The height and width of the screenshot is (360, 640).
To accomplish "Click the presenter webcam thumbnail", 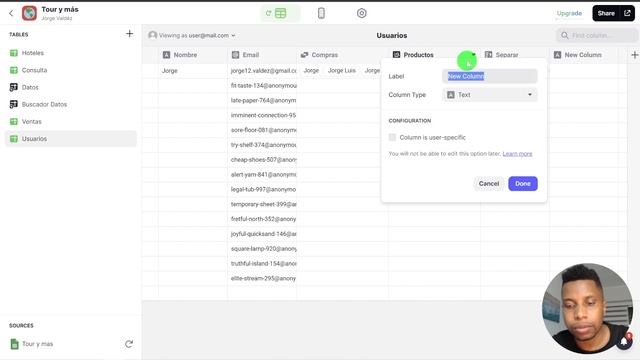I will tap(588, 309).
